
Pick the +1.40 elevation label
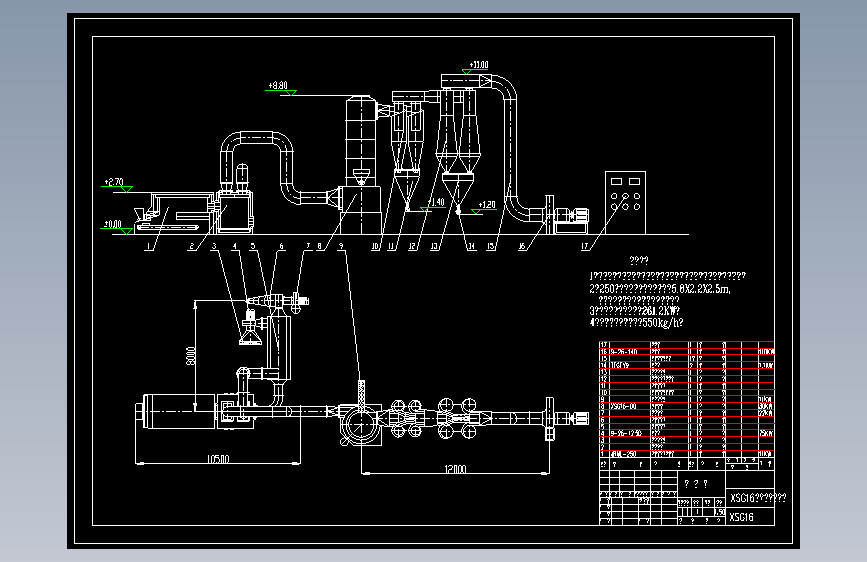(x=436, y=202)
